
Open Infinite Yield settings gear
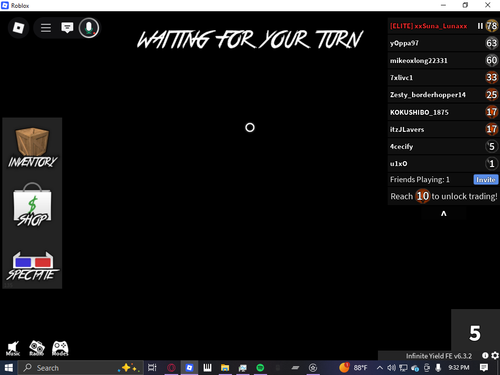click(495, 356)
